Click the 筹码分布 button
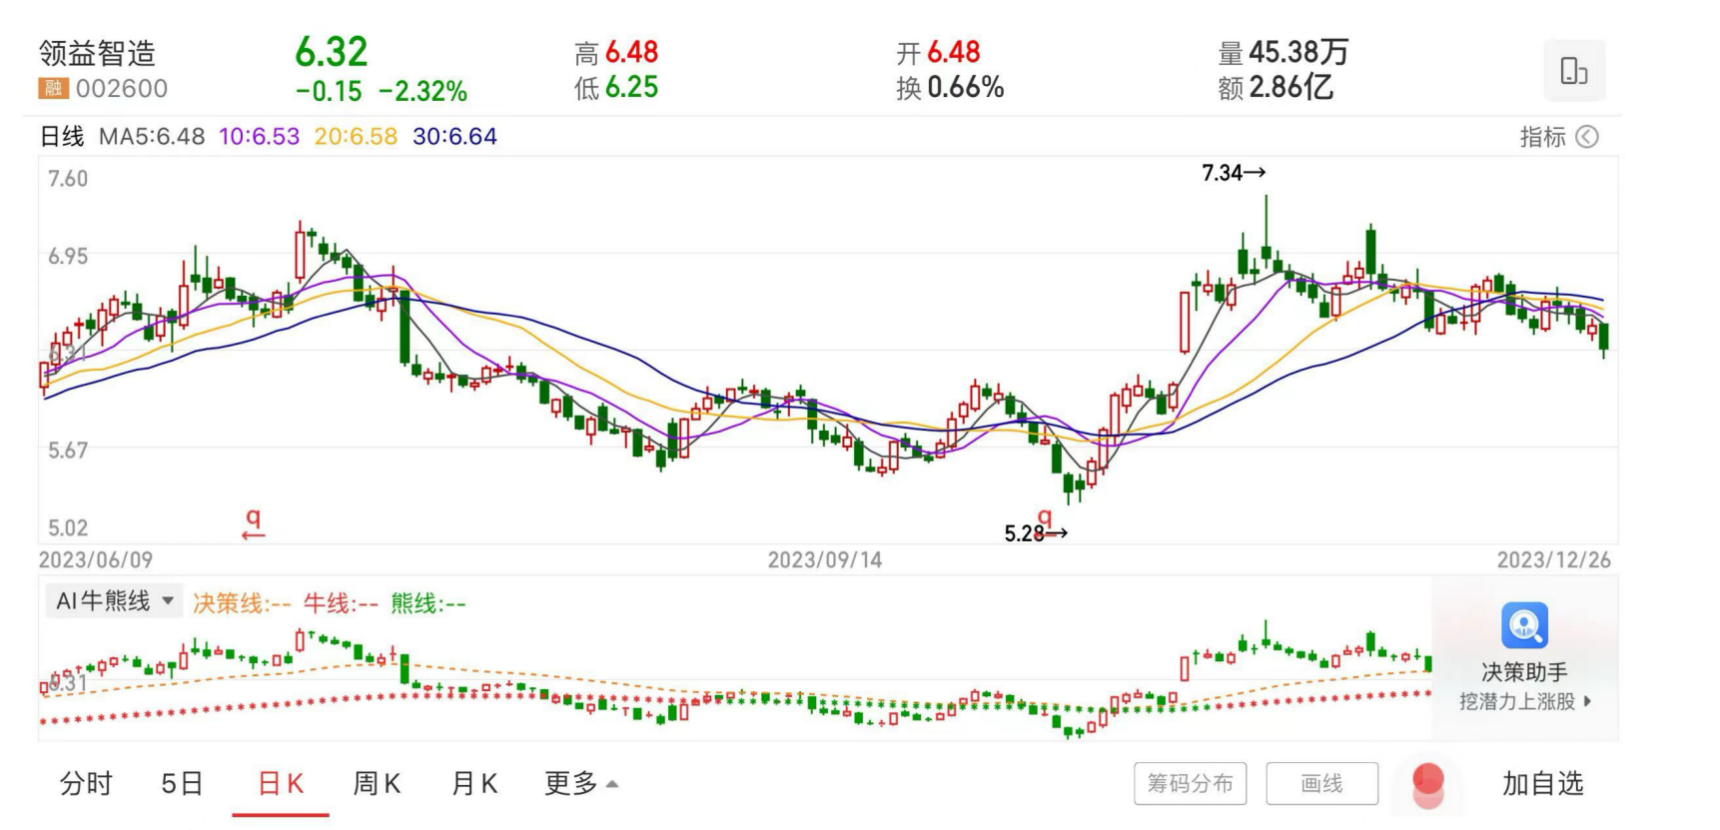 (1190, 783)
